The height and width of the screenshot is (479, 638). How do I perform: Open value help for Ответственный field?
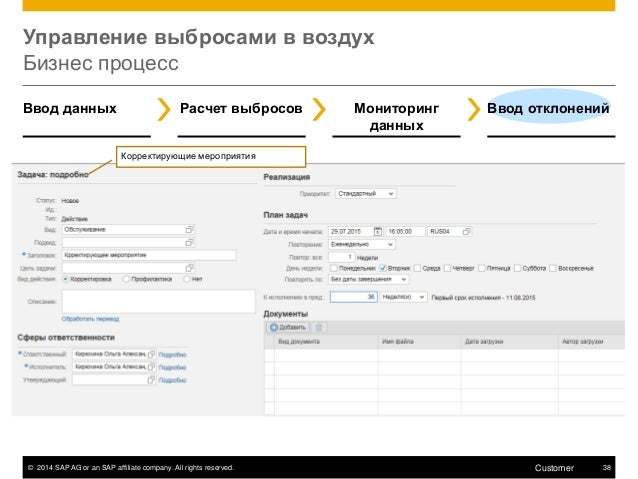coord(152,353)
